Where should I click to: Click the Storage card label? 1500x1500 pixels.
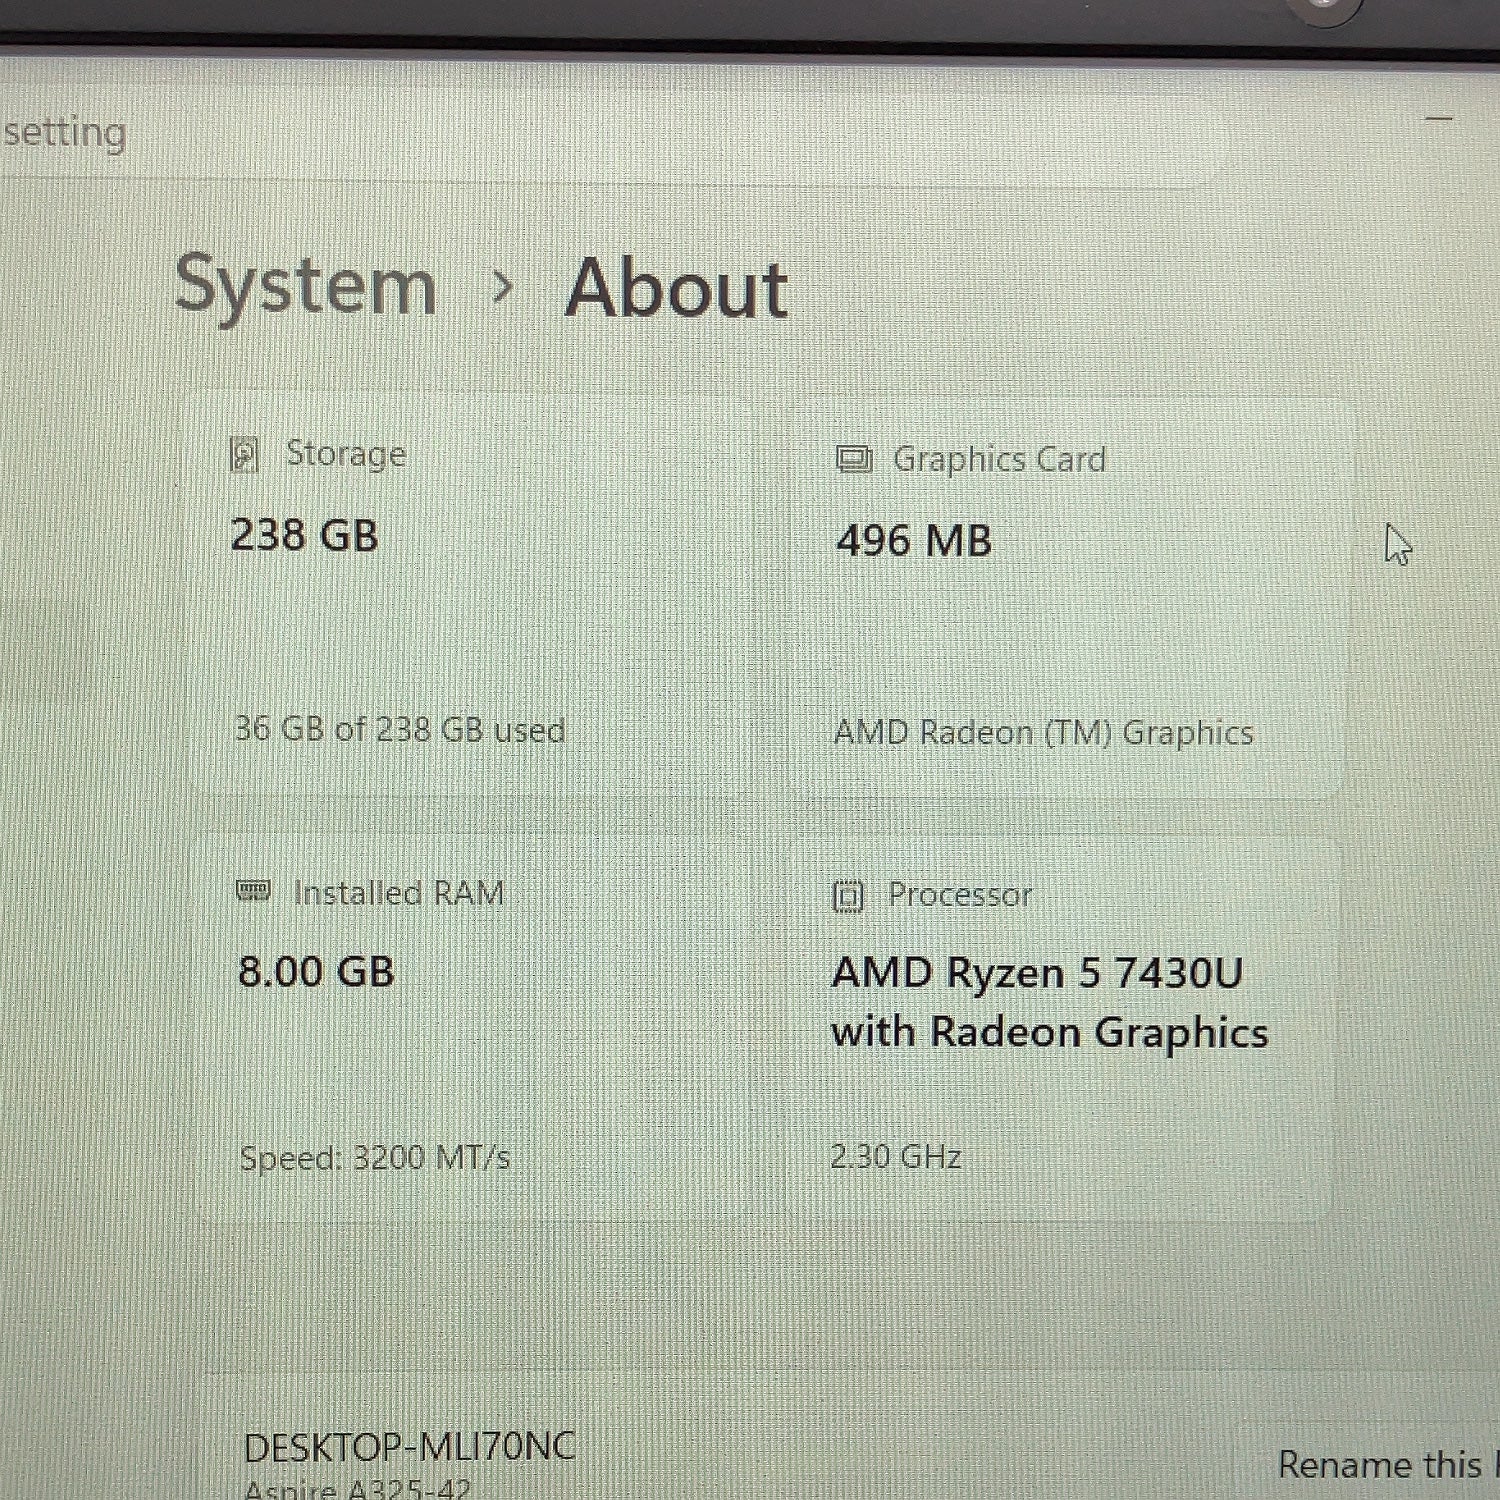[346, 454]
